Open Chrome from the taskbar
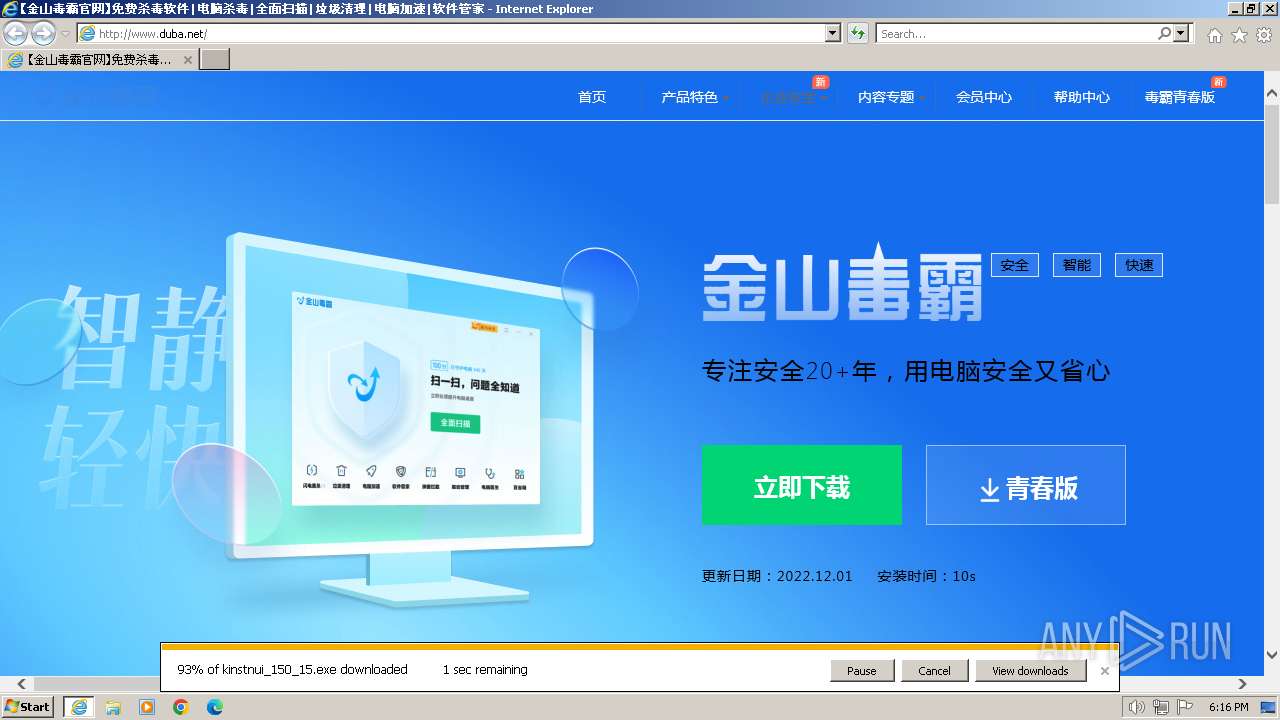 tap(181, 707)
